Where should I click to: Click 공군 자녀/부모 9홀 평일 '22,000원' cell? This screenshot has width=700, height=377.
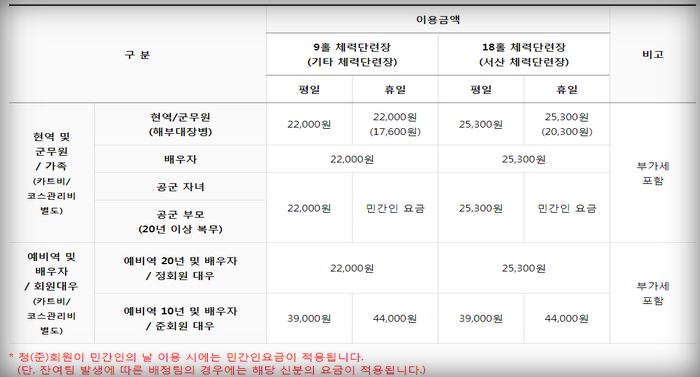(309, 208)
